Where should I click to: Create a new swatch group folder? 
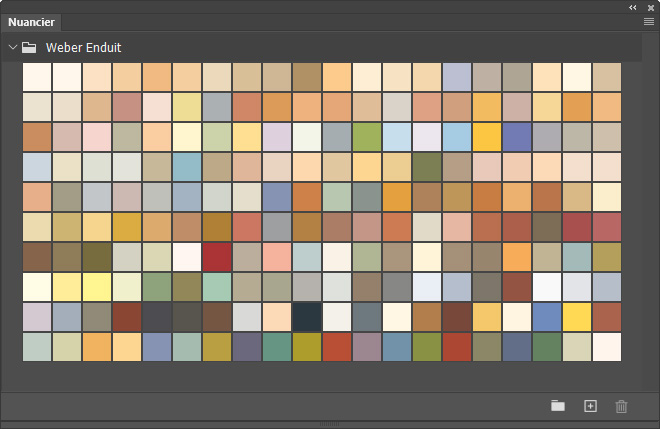tap(558, 406)
